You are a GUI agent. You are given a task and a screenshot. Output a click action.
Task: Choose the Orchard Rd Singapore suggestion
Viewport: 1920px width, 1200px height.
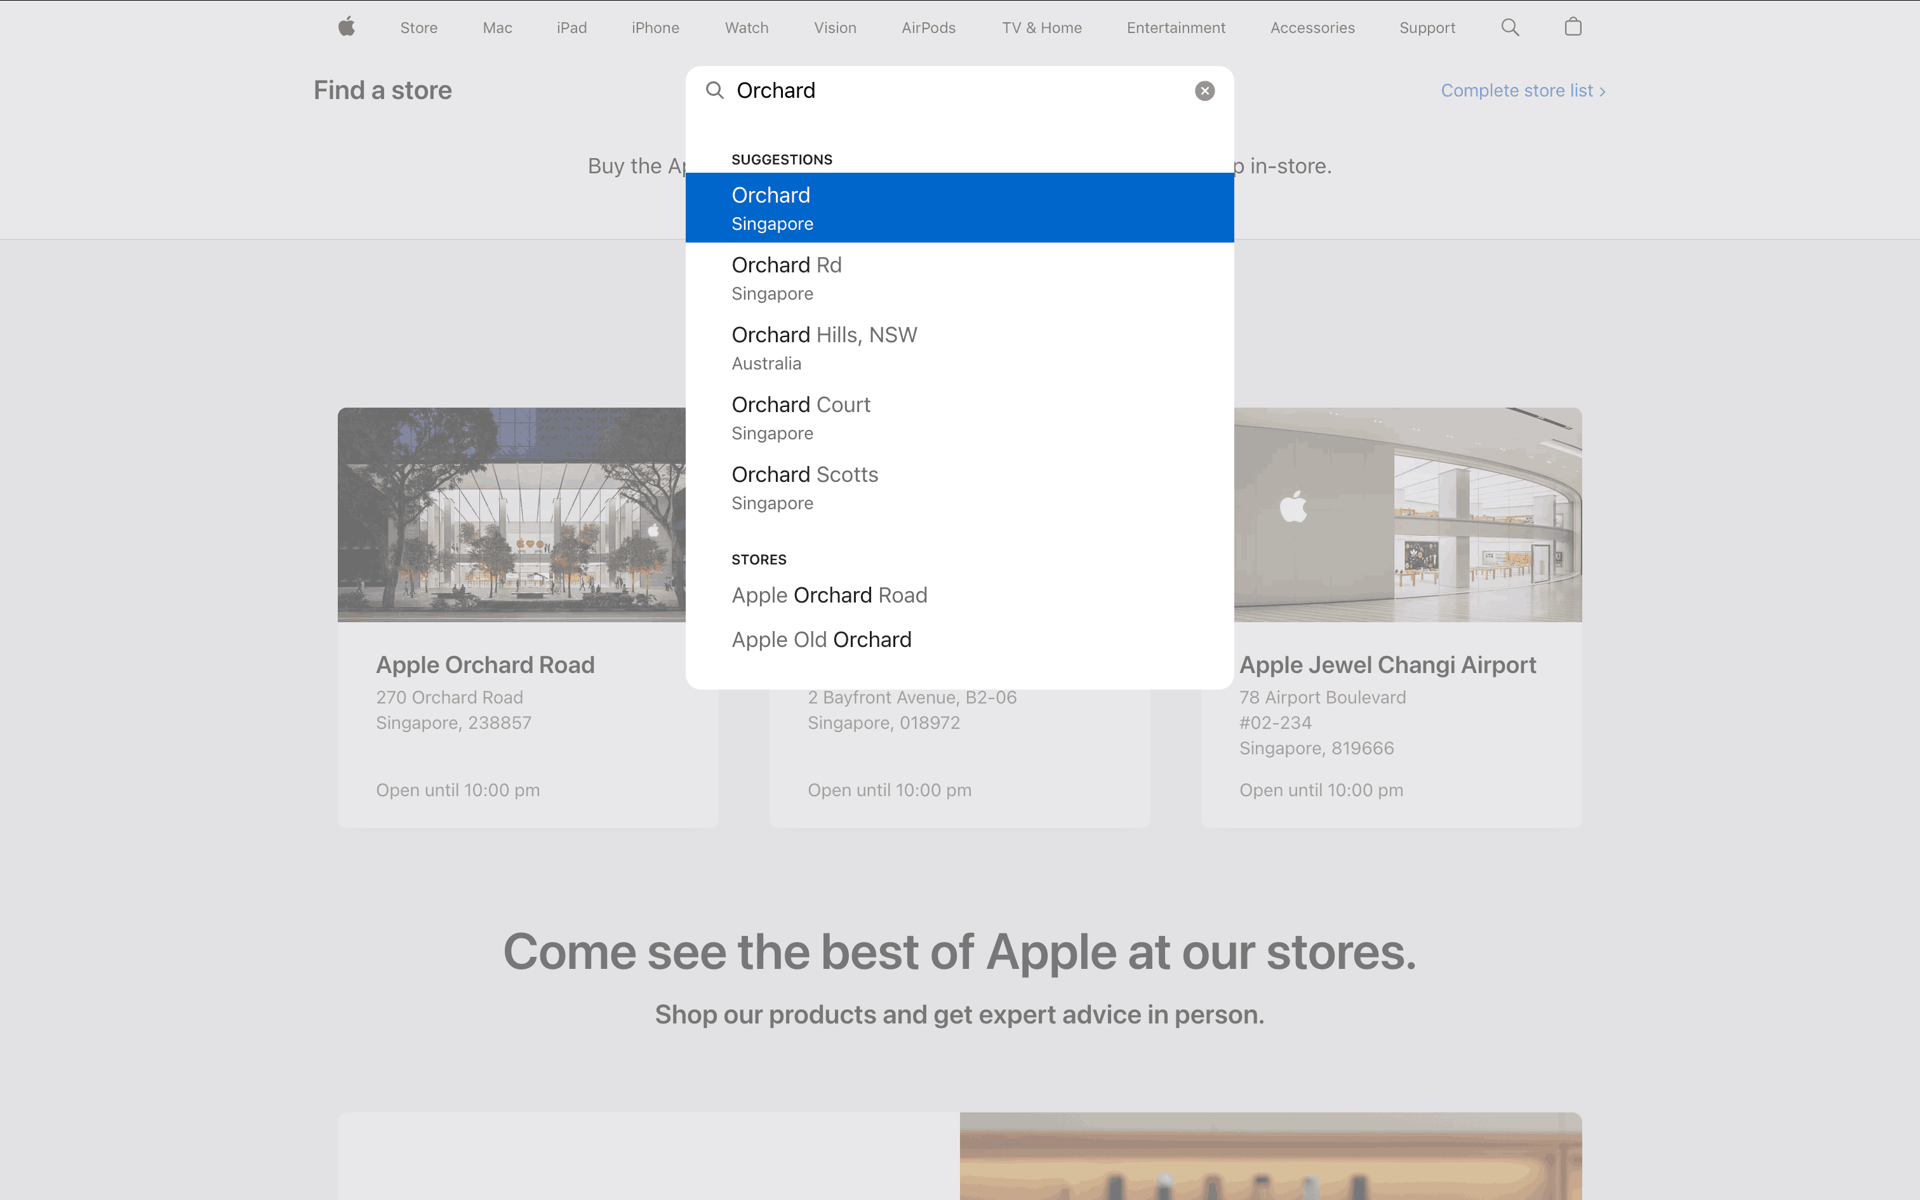(x=960, y=278)
